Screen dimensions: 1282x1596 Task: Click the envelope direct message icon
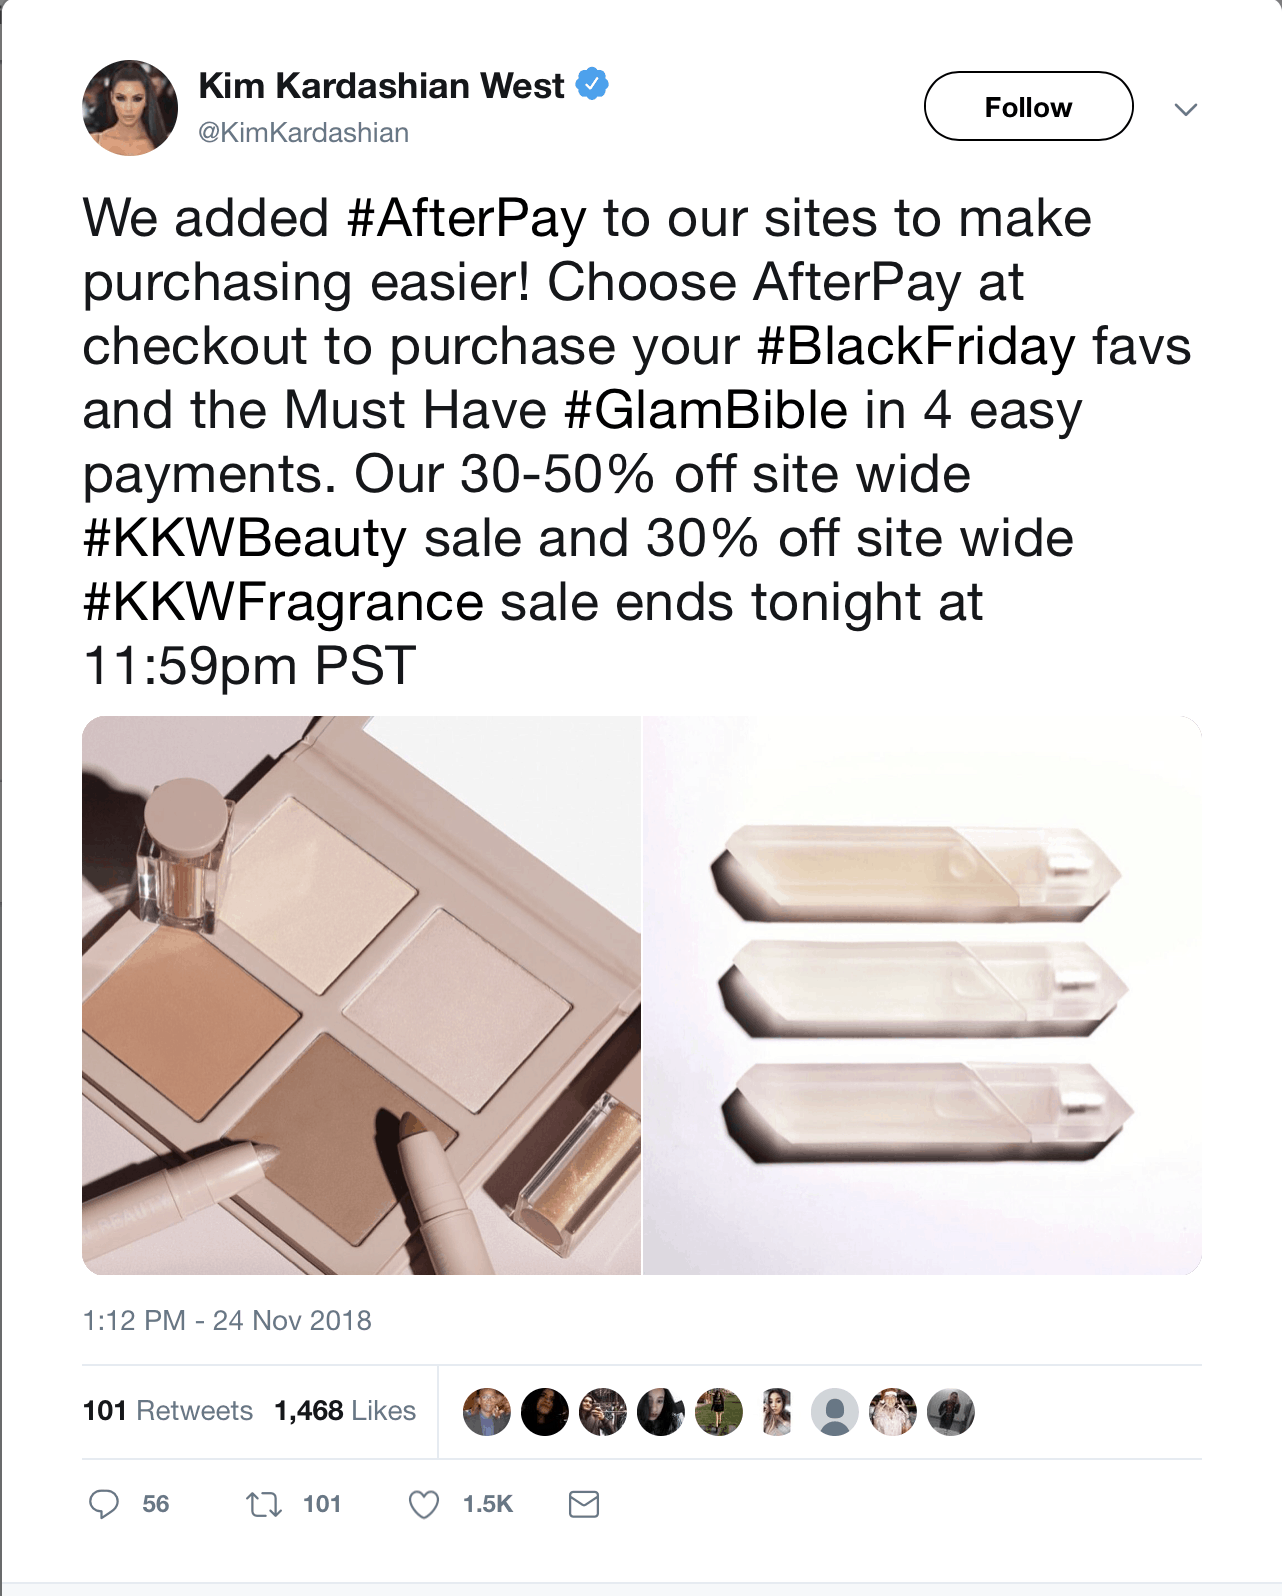[x=584, y=1504]
